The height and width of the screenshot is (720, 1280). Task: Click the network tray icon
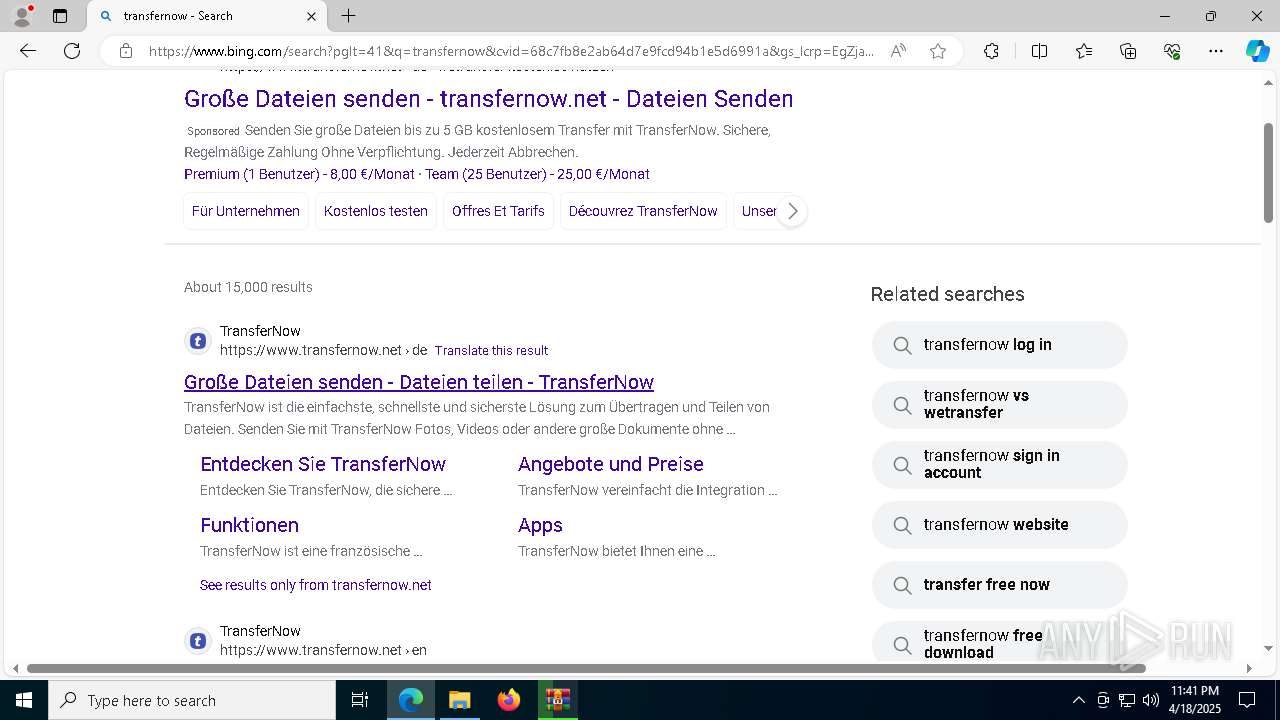pyautogui.click(x=1126, y=700)
